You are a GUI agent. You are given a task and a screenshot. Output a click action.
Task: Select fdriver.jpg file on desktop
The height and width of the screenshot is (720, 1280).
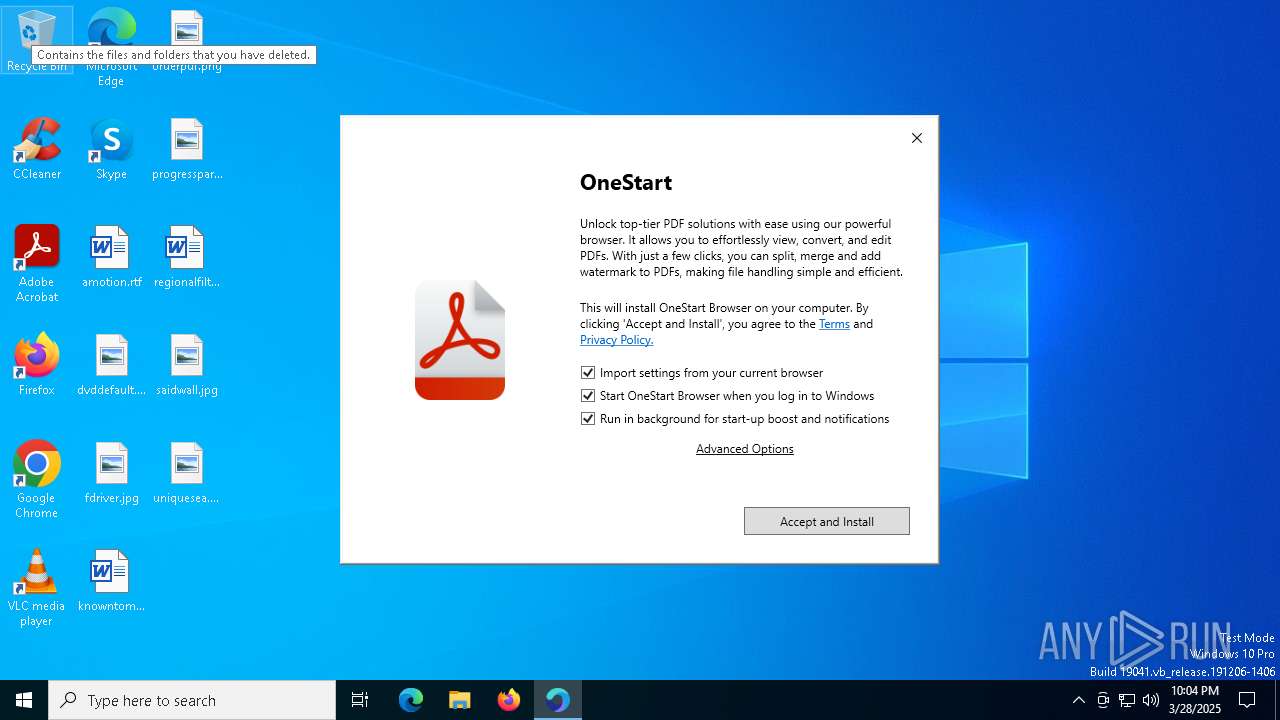tap(111, 474)
